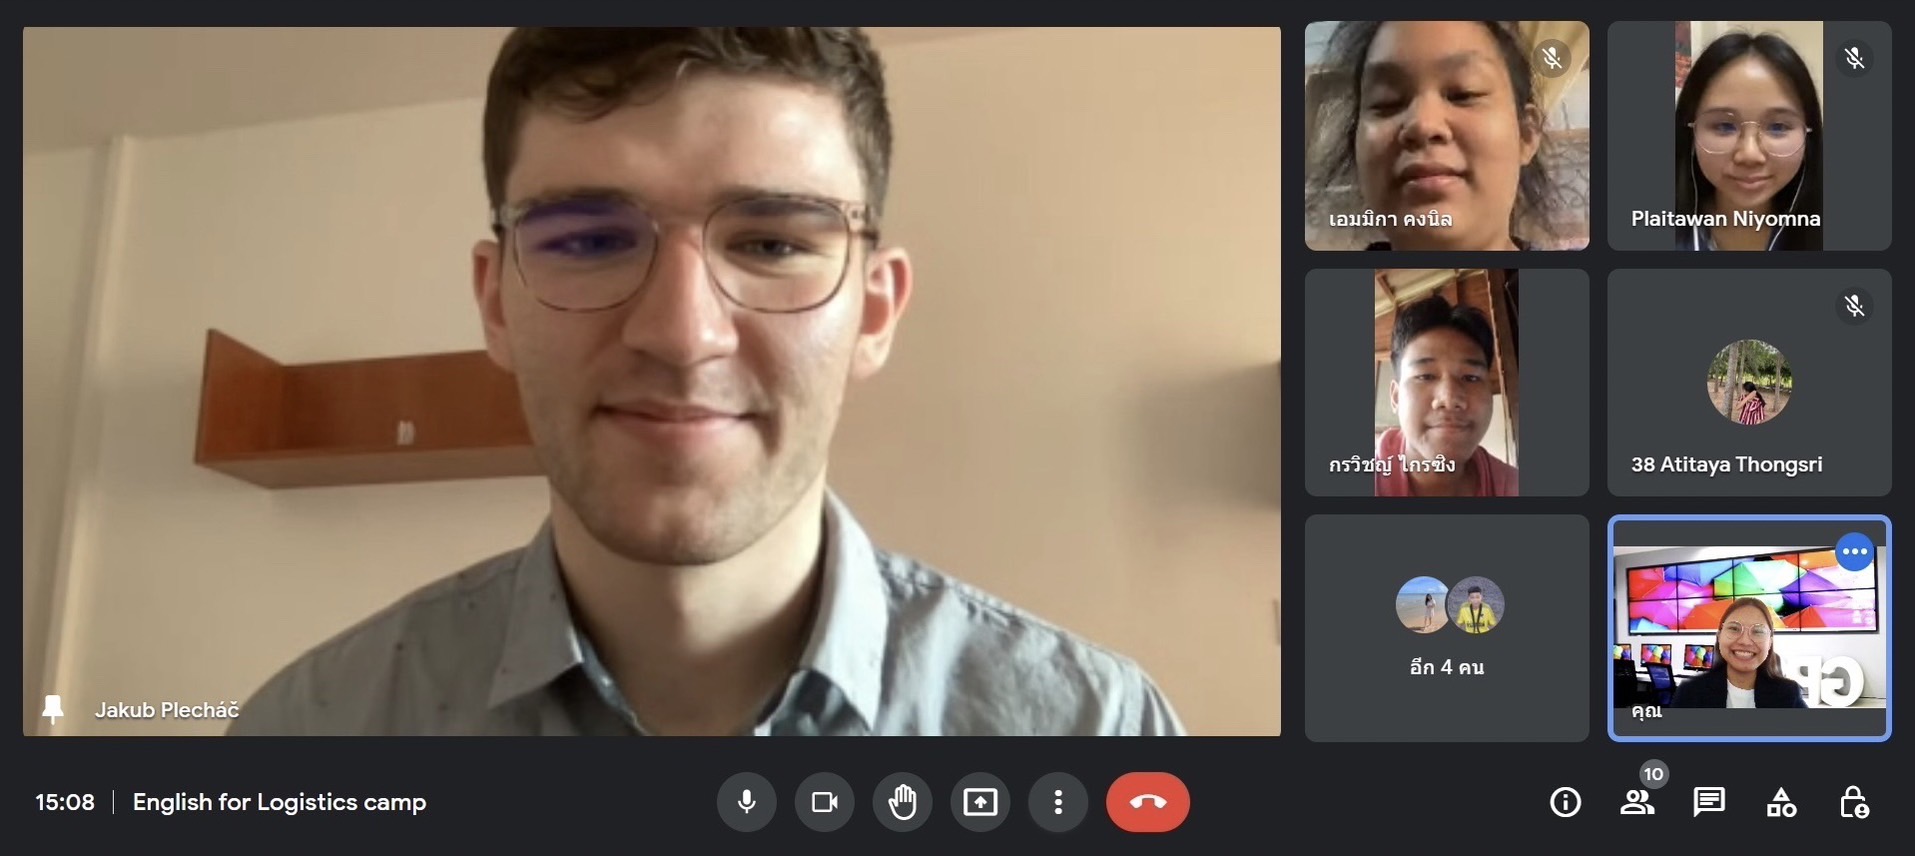The width and height of the screenshot is (1915, 856).
Task: Expand the tile showing 4 more people
Action: click(x=1446, y=628)
